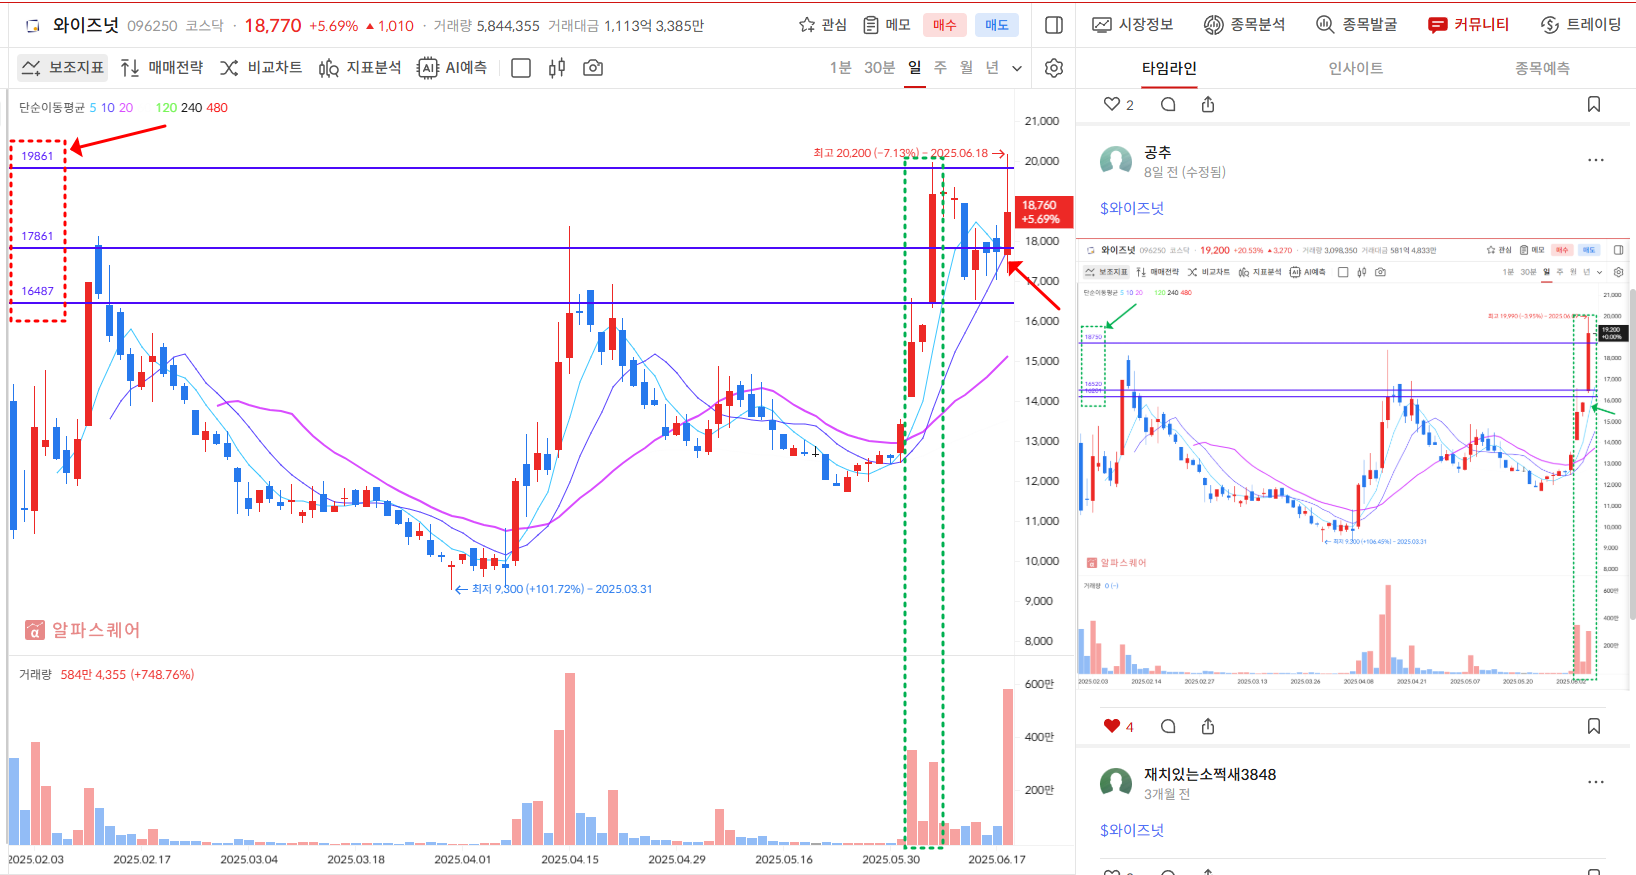Open $와이즈넷 tag in 공추 post

pos(1132,208)
